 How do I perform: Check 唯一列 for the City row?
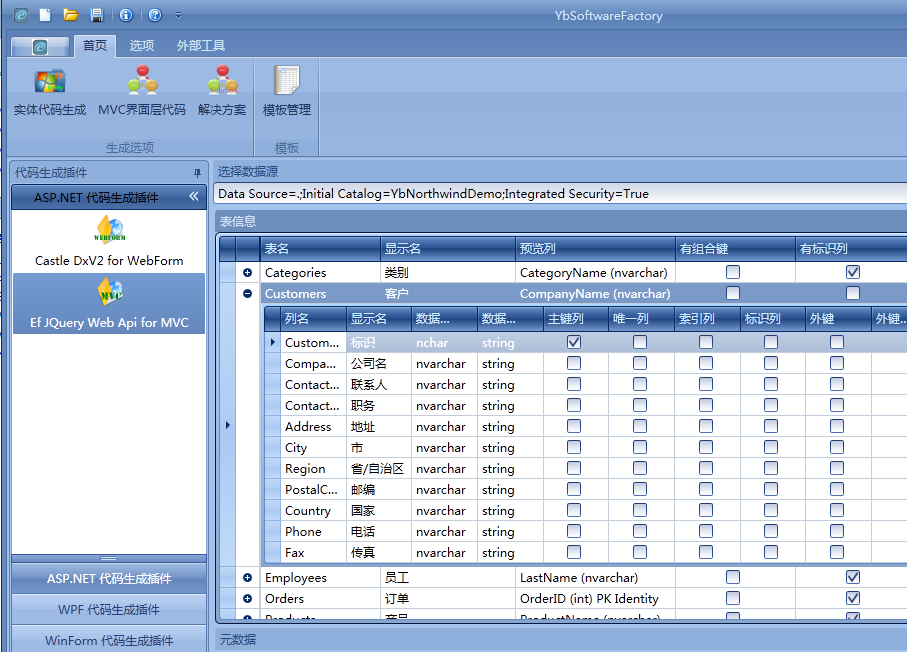[x=640, y=447]
